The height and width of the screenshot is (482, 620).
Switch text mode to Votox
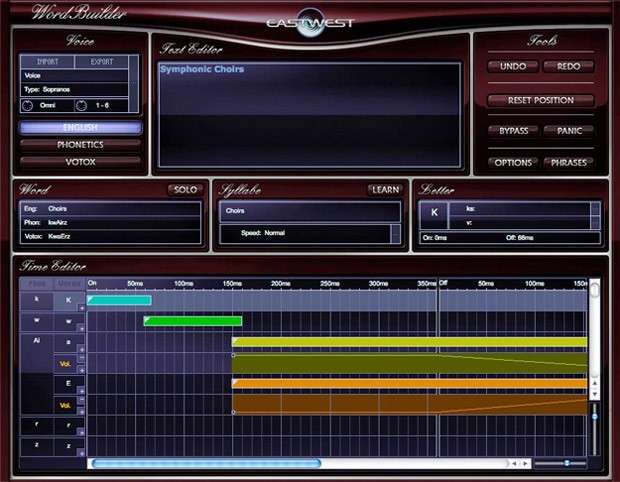pyautogui.click(x=80, y=162)
